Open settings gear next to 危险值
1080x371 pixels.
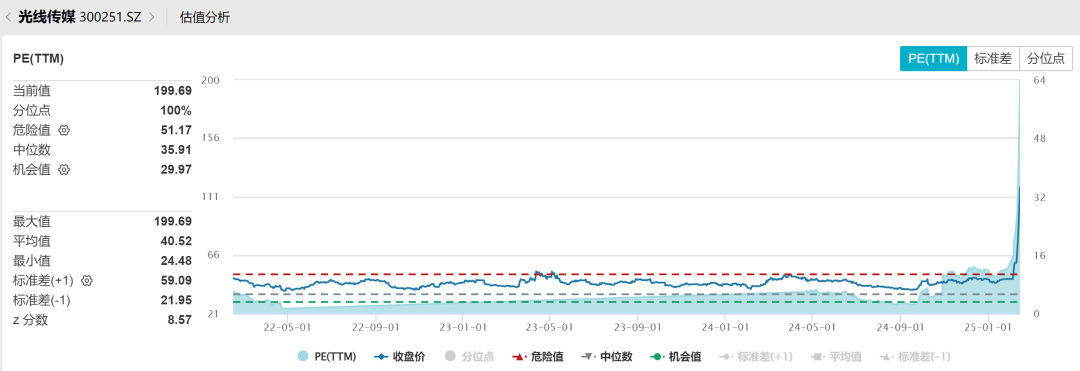tap(64, 130)
